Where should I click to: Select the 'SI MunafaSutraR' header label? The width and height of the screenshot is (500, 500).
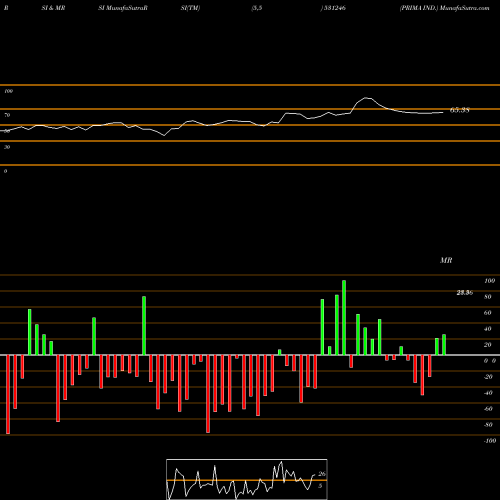pyautogui.click(x=123, y=8)
